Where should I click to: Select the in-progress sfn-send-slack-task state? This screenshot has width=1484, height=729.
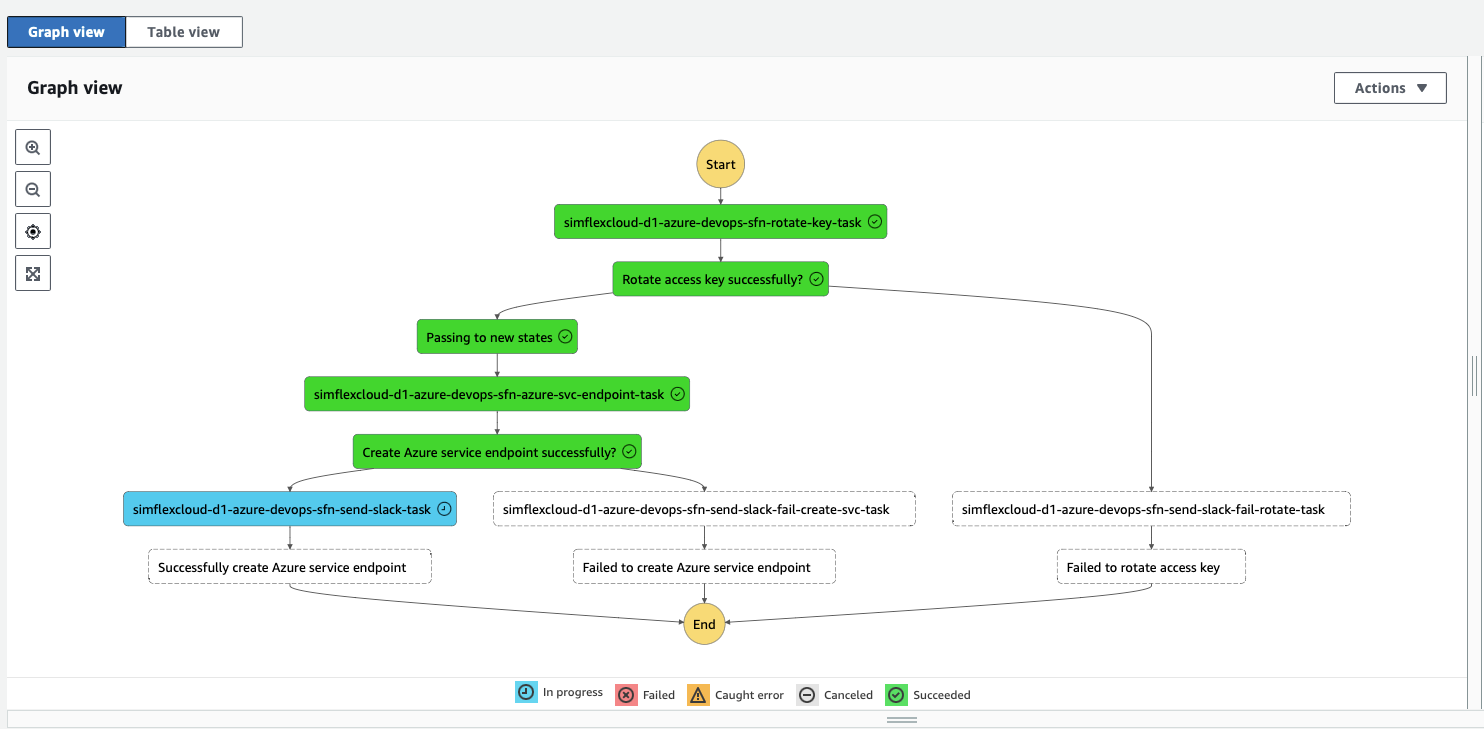(x=290, y=510)
